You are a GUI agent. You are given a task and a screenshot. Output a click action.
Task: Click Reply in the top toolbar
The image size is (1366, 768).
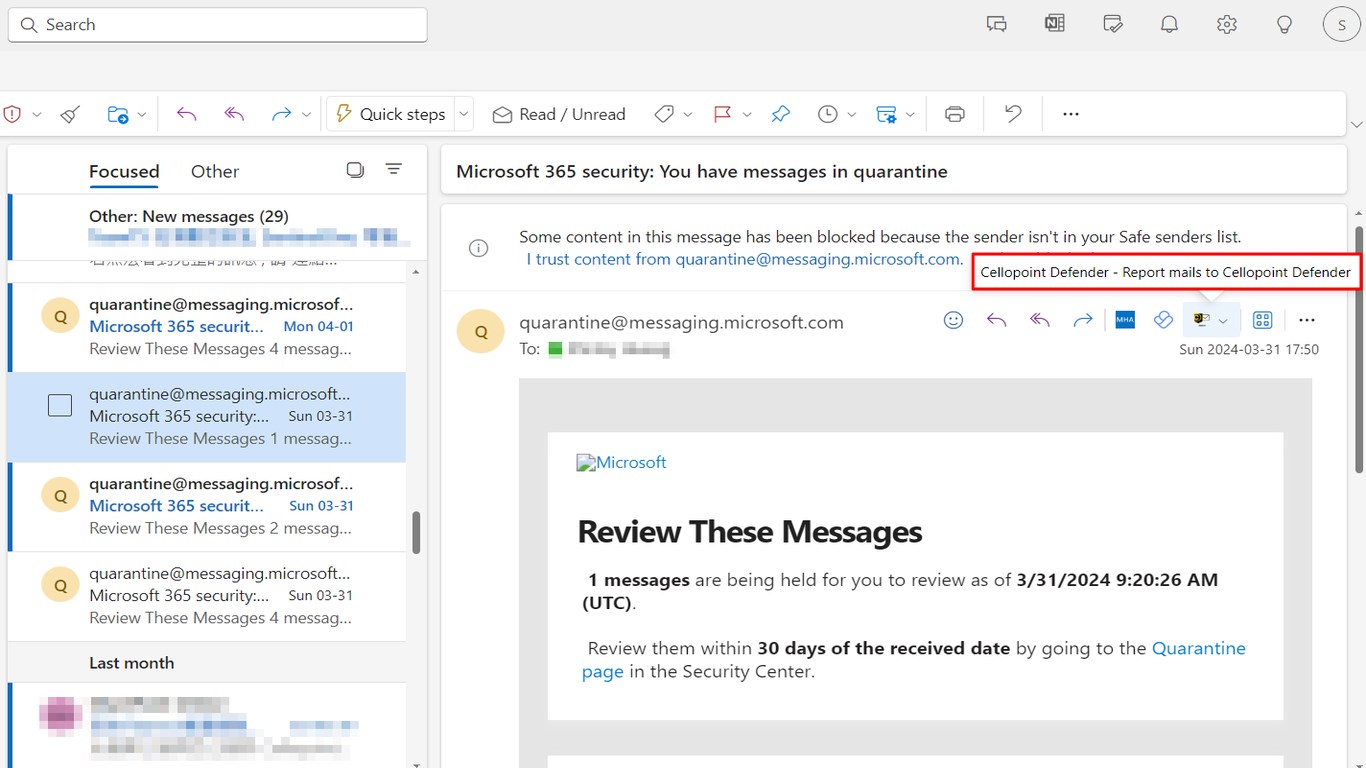click(186, 114)
